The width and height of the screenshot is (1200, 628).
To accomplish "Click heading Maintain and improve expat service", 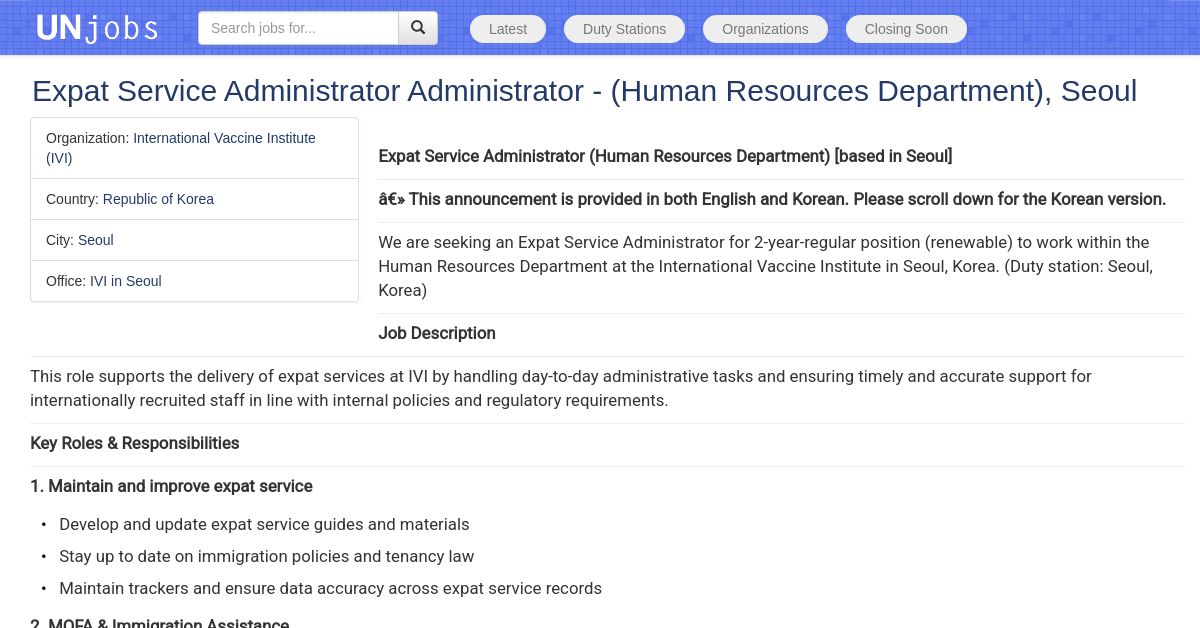I will pos(171,486).
